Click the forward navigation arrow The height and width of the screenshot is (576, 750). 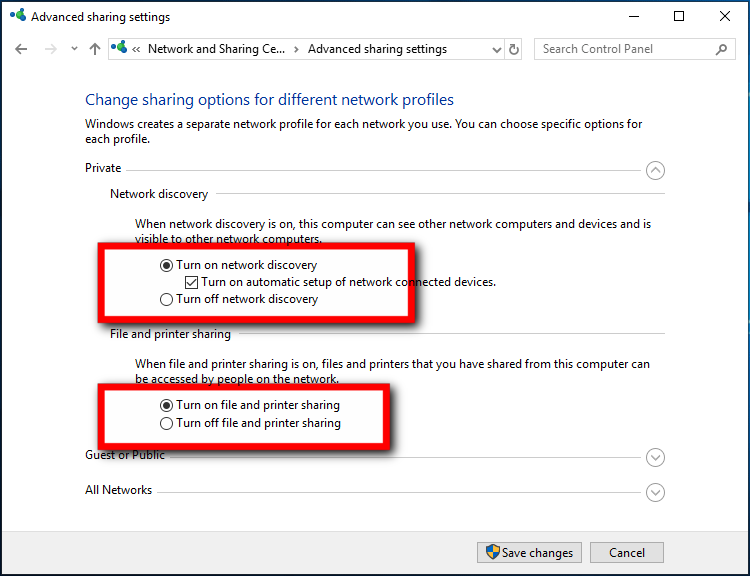(x=51, y=49)
